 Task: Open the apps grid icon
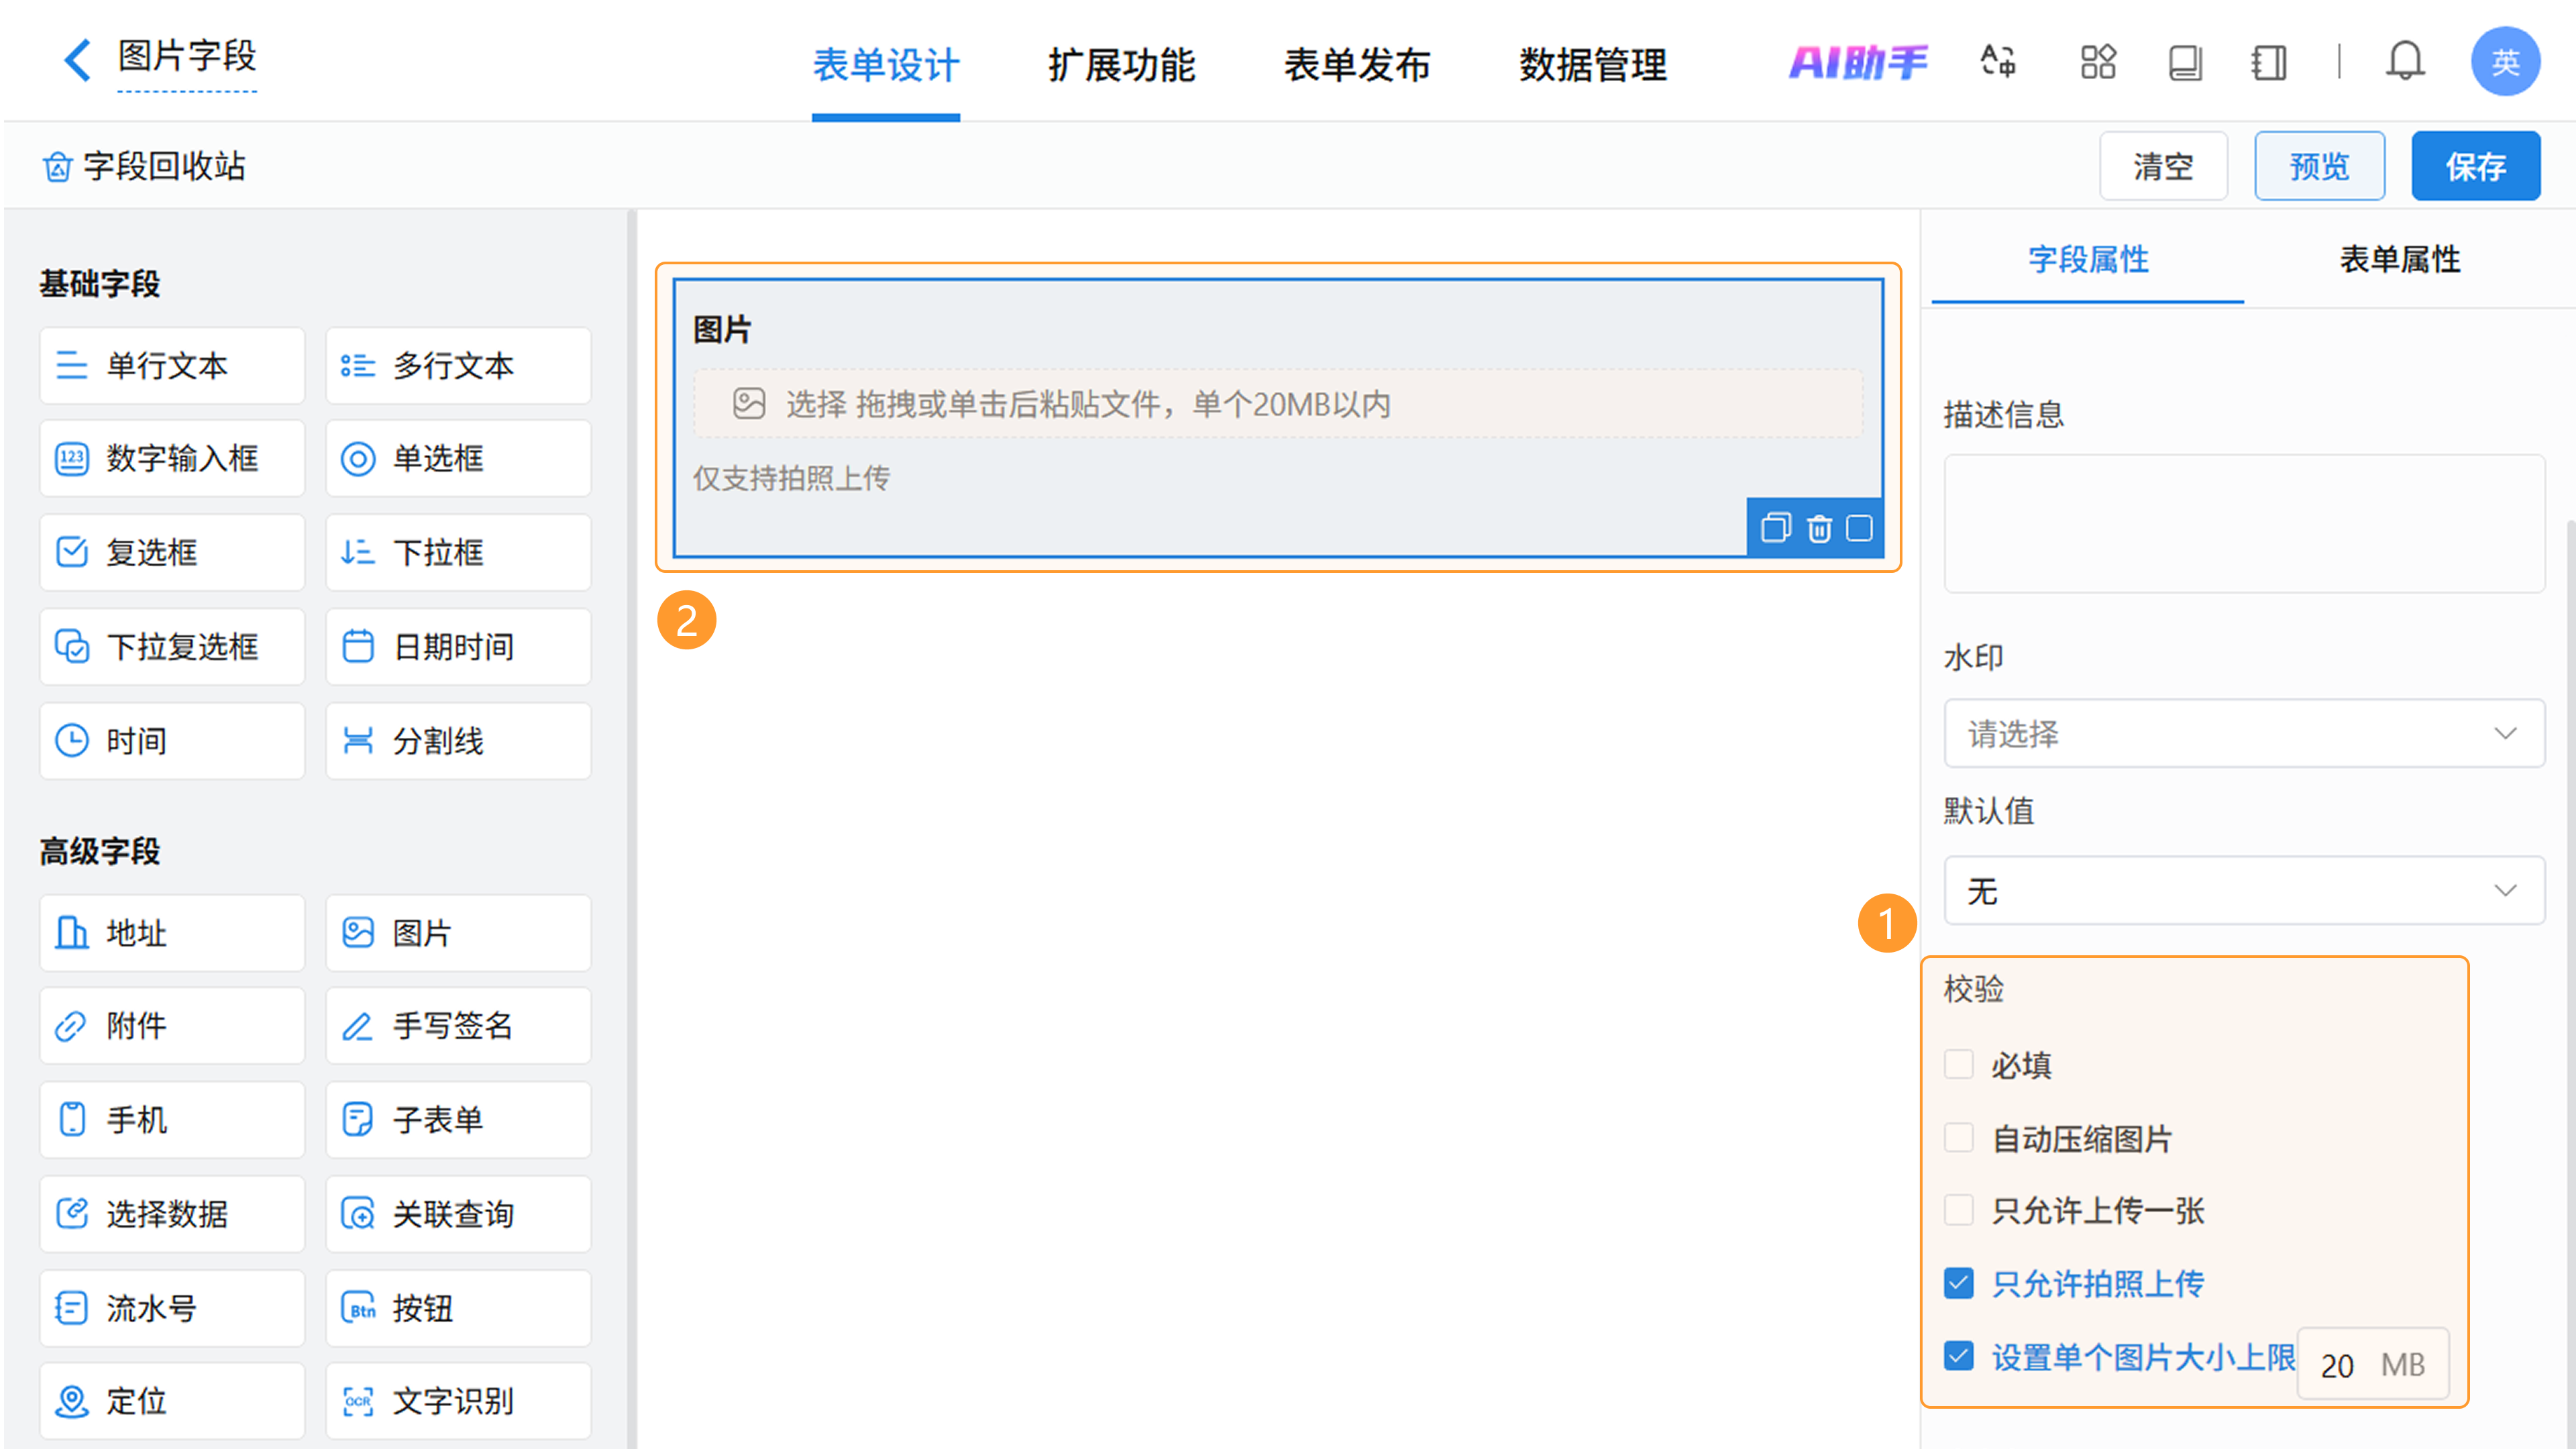(2097, 62)
